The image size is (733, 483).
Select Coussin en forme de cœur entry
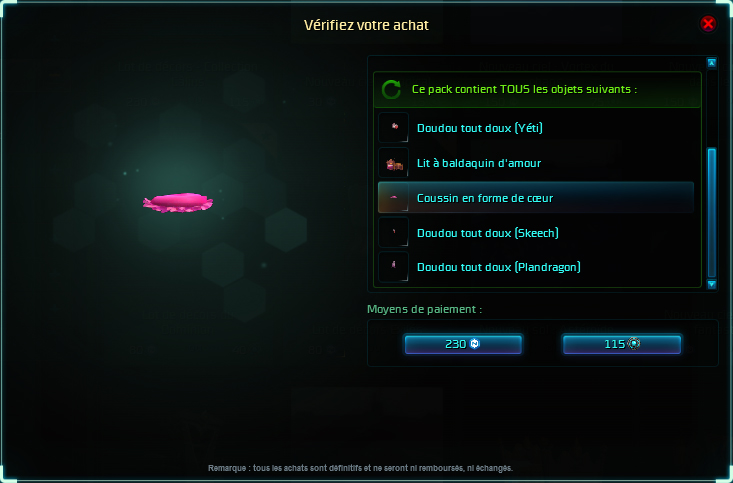point(536,197)
